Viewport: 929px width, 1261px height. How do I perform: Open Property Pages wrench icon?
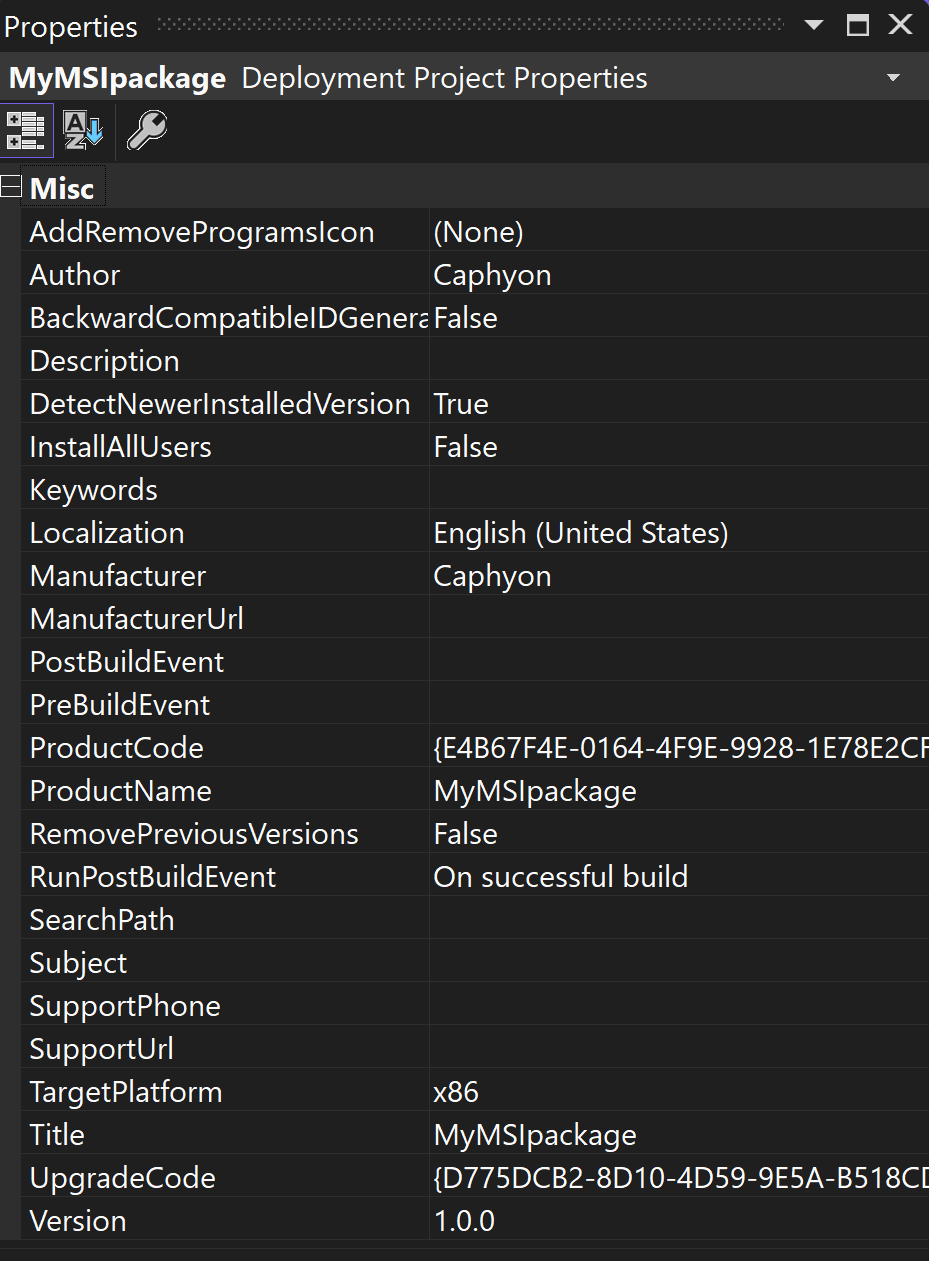[x=147, y=131]
